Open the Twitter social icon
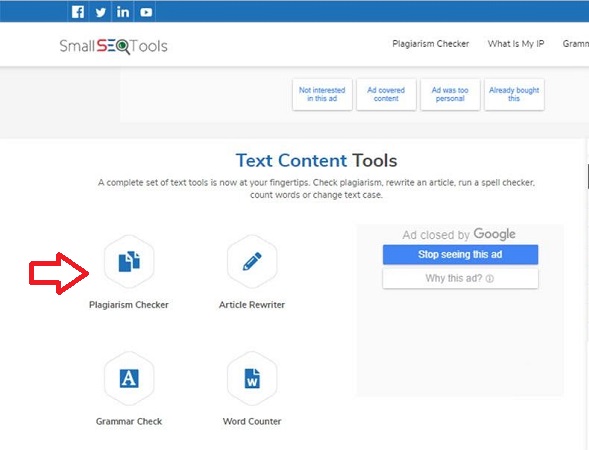 click(x=100, y=12)
